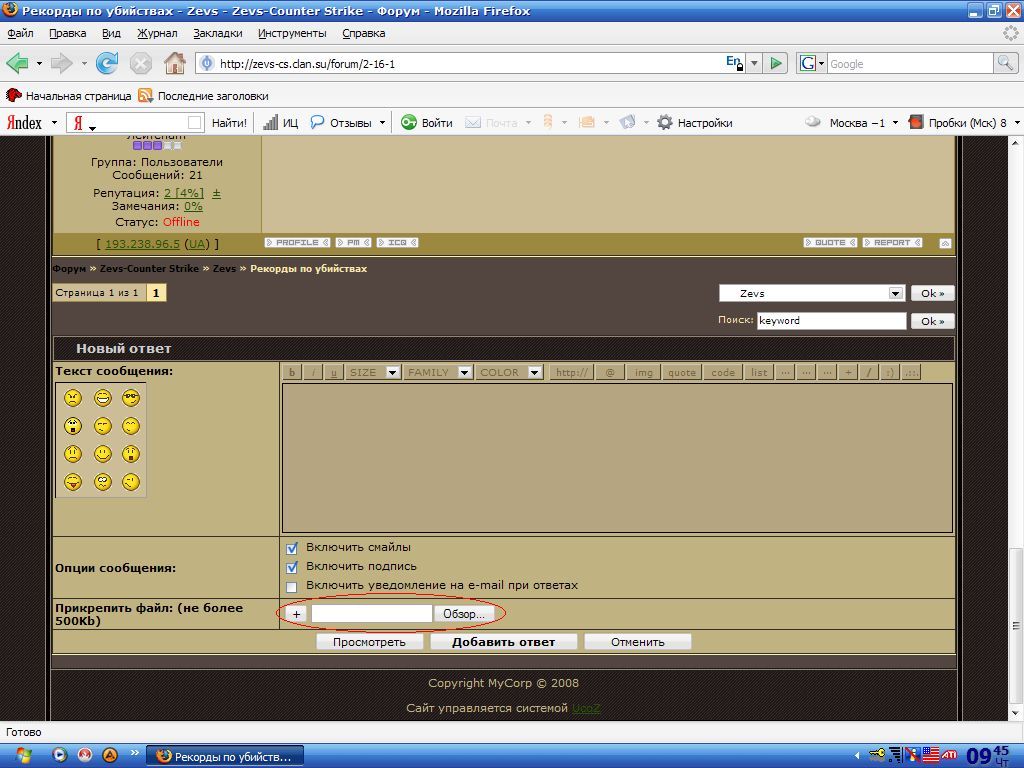The height and width of the screenshot is (768, 1024).
Task: Click the scroll-to-top arrow in post footer
Action: point(945,243)
